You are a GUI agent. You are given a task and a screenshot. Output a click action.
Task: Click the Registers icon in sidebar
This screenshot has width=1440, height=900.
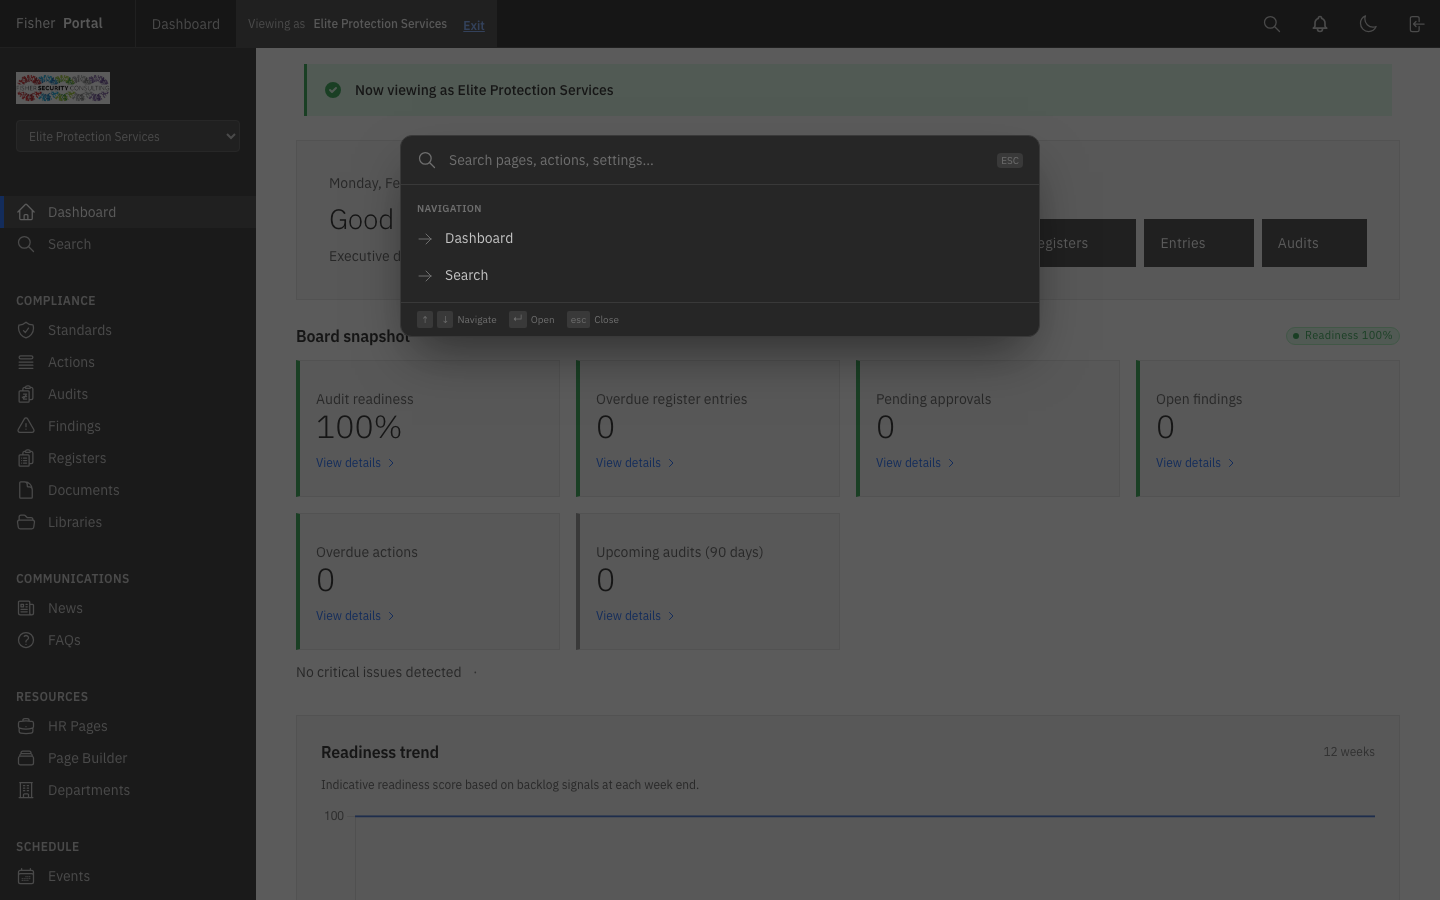click(x=26, y=458)
